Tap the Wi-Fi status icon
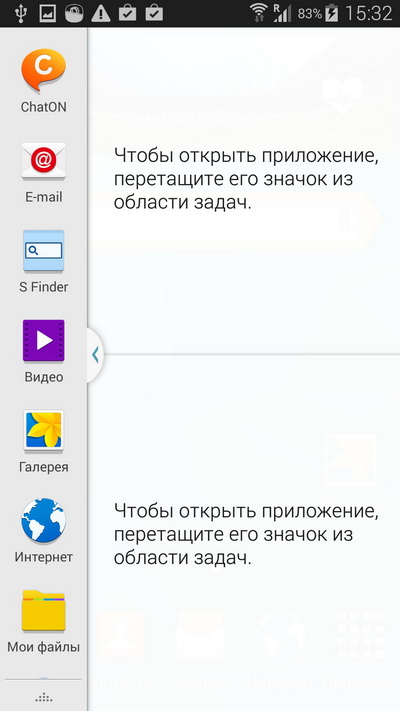 (259, 14)
